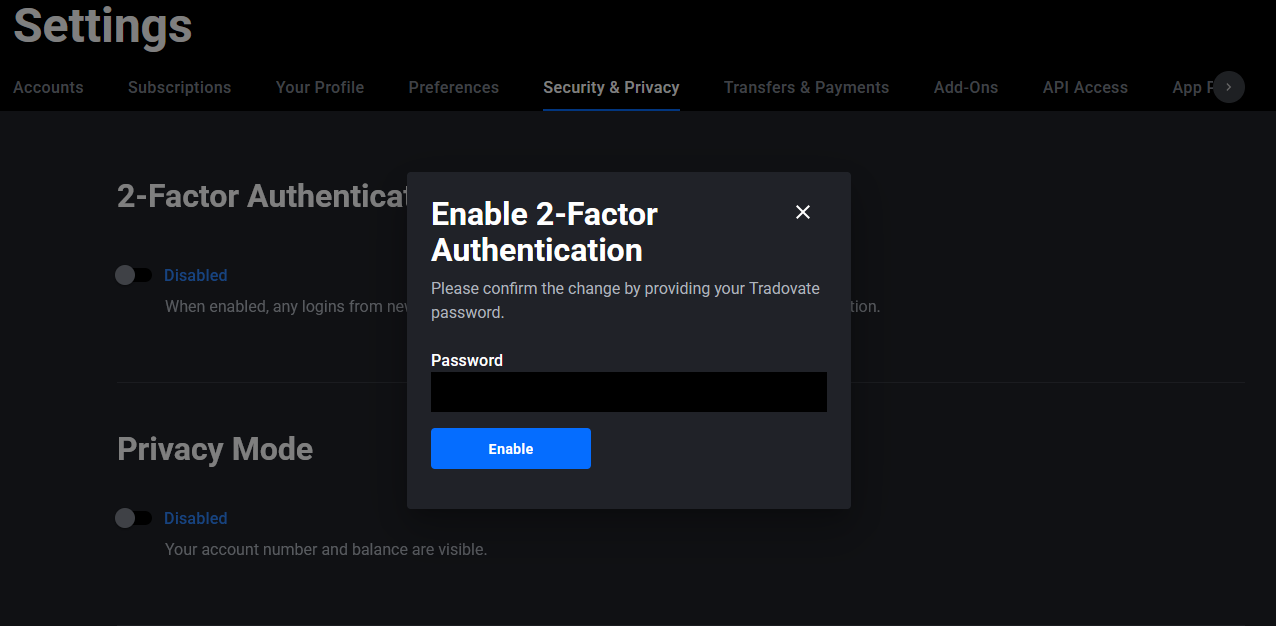Click 'Your account number and balance are visible.'
The width and height of the screenshot is (1276, 626).
[326, 549]
